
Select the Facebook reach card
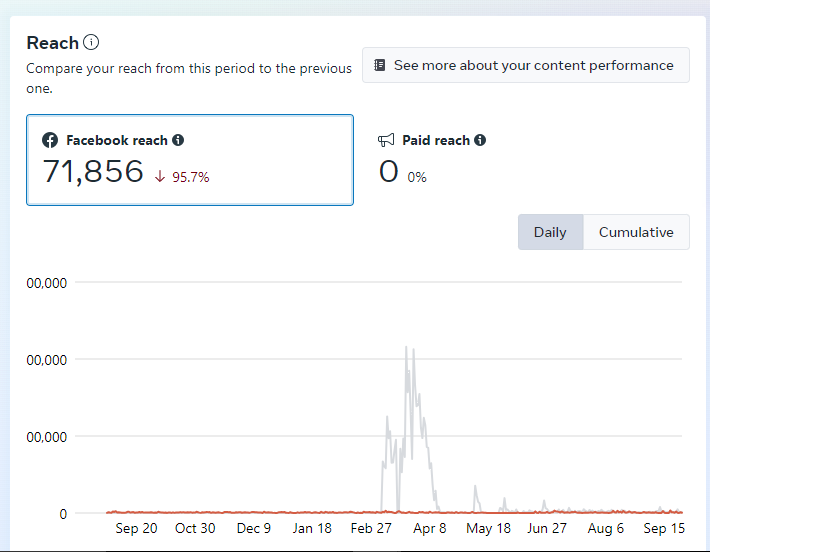(x=189, y=160)
